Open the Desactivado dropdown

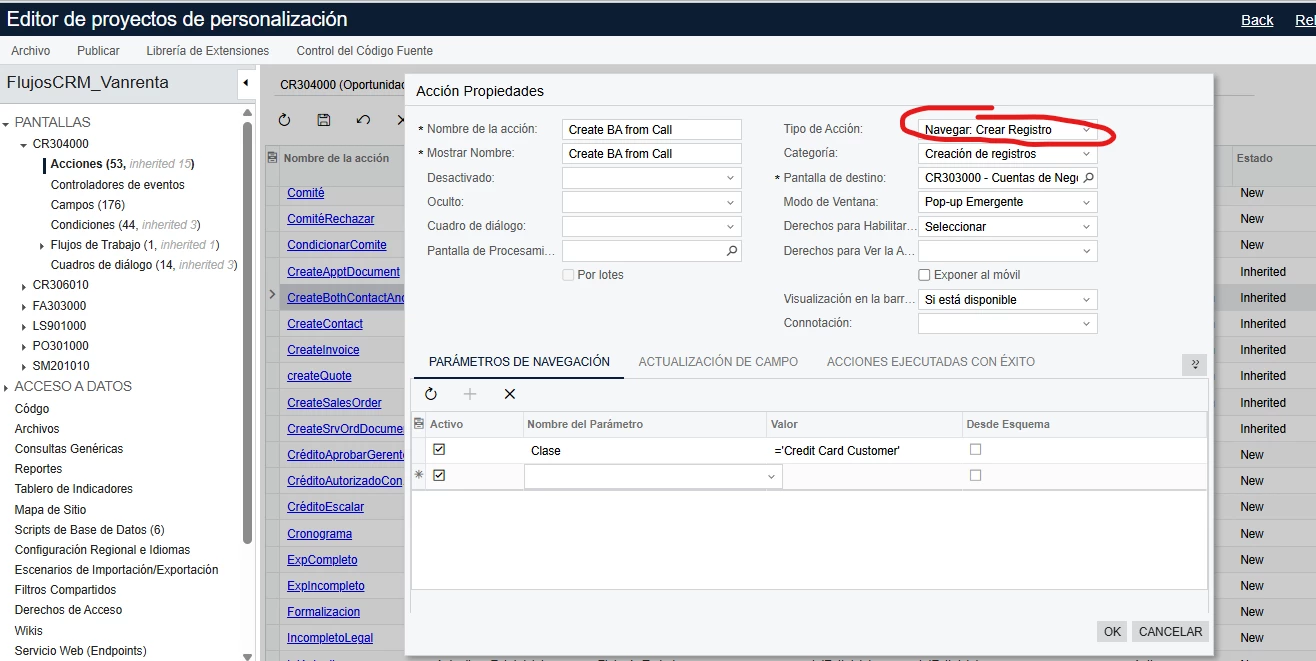tap(731, 178)
